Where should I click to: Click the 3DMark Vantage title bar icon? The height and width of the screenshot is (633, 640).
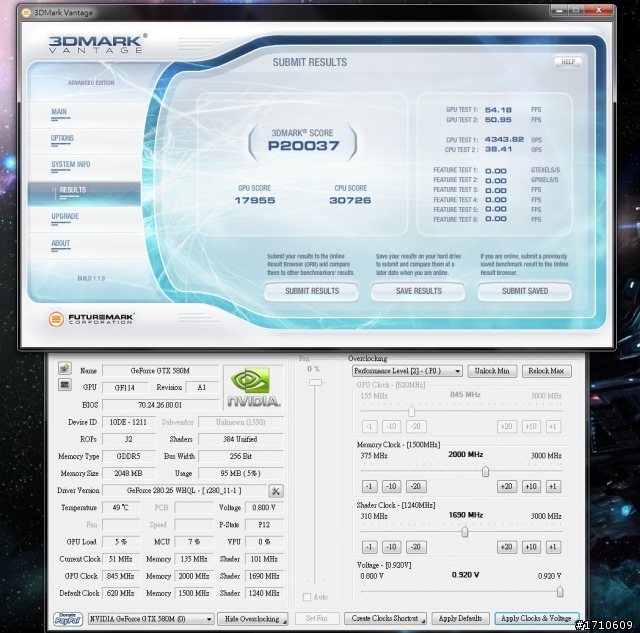point(26,13)
